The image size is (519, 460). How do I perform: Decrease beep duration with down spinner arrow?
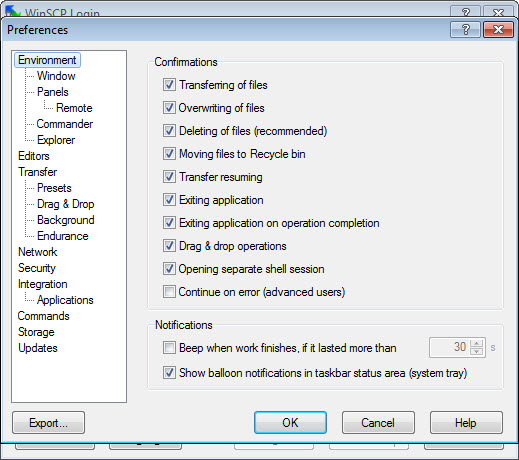[x=477, y=351]
